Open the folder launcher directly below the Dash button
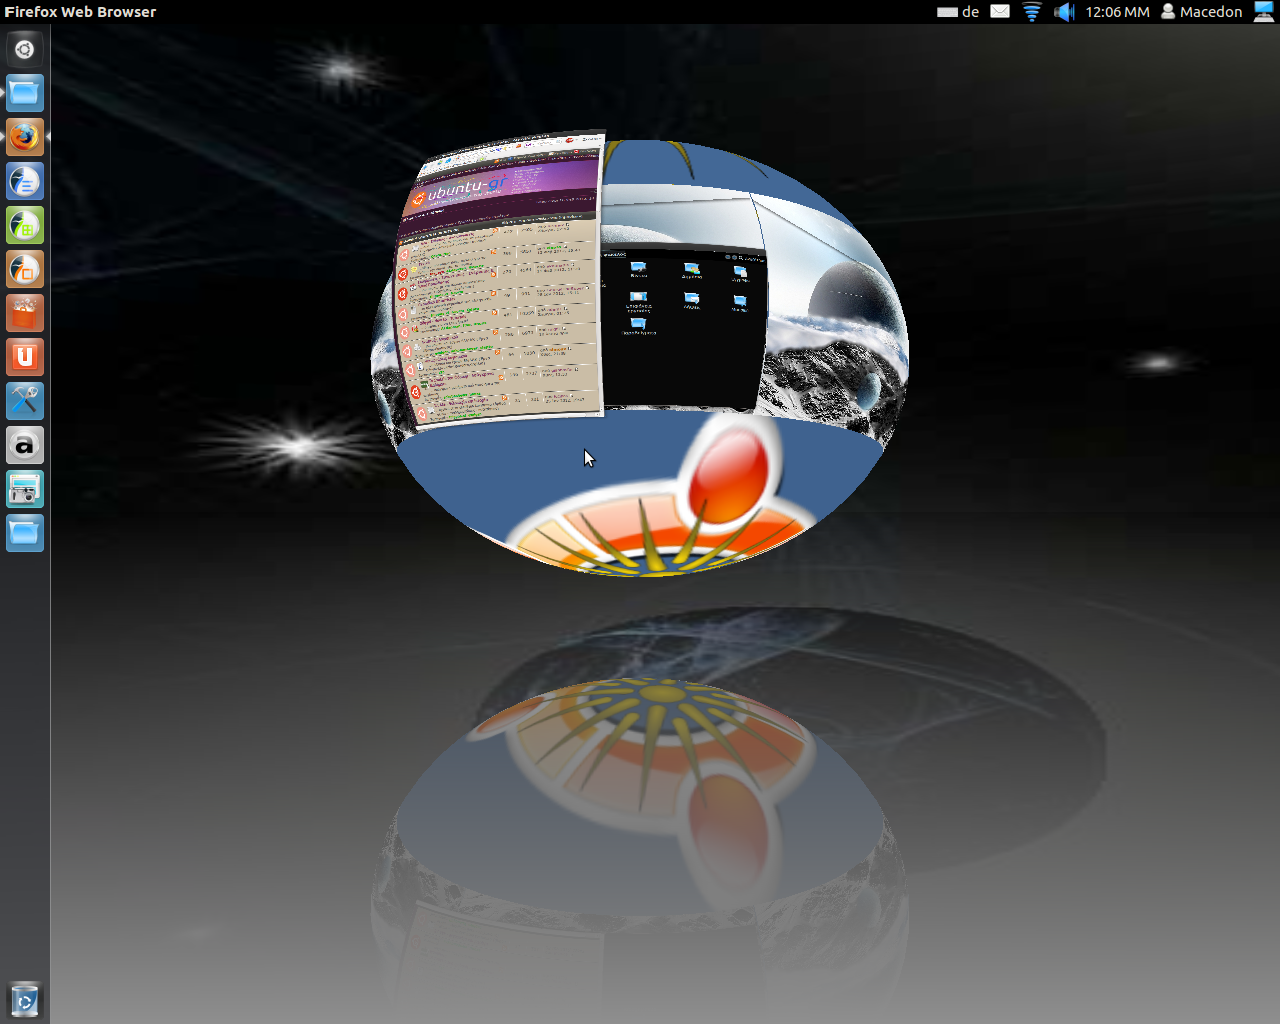Screen dimensions: 1280x1024 25,93
